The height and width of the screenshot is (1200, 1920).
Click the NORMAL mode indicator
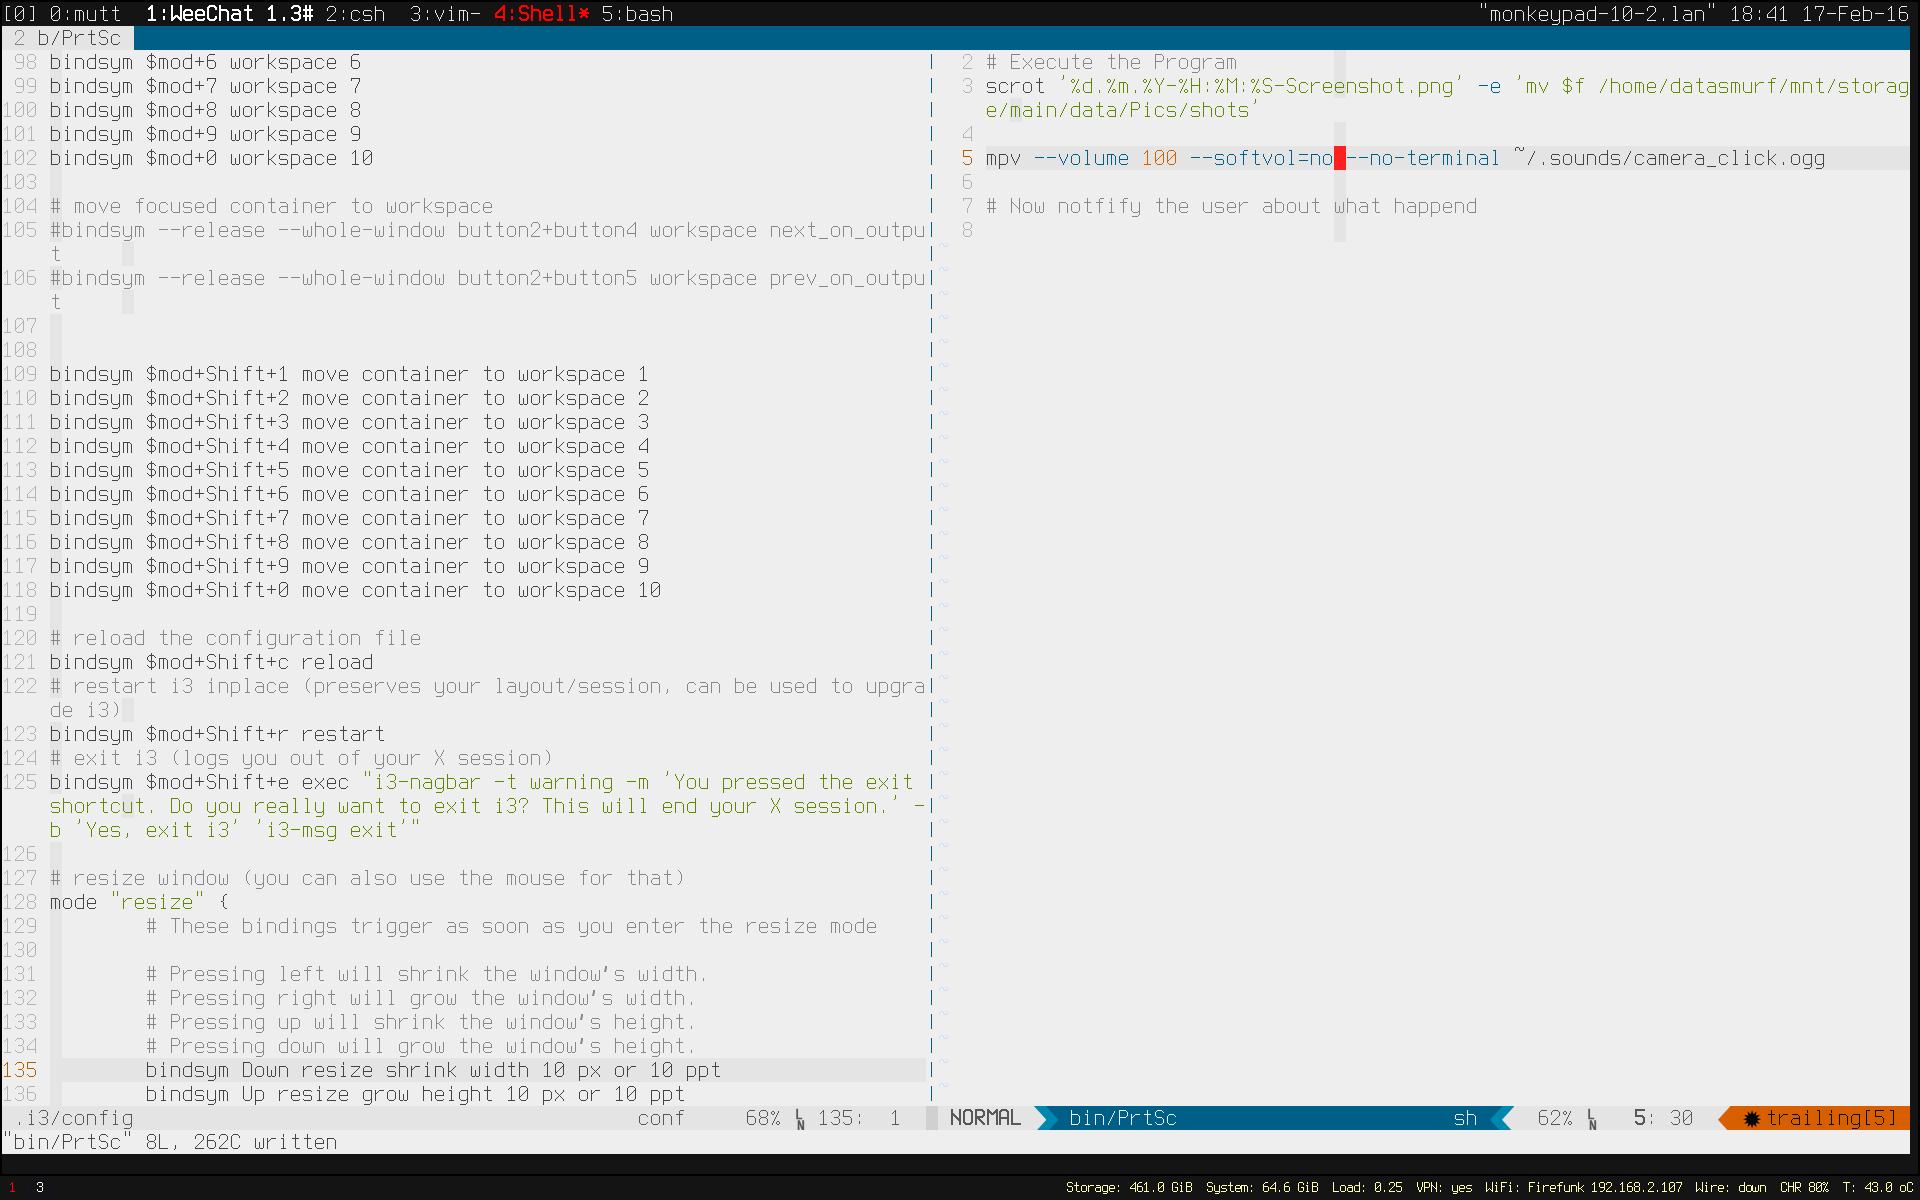tap(985, 1118)
